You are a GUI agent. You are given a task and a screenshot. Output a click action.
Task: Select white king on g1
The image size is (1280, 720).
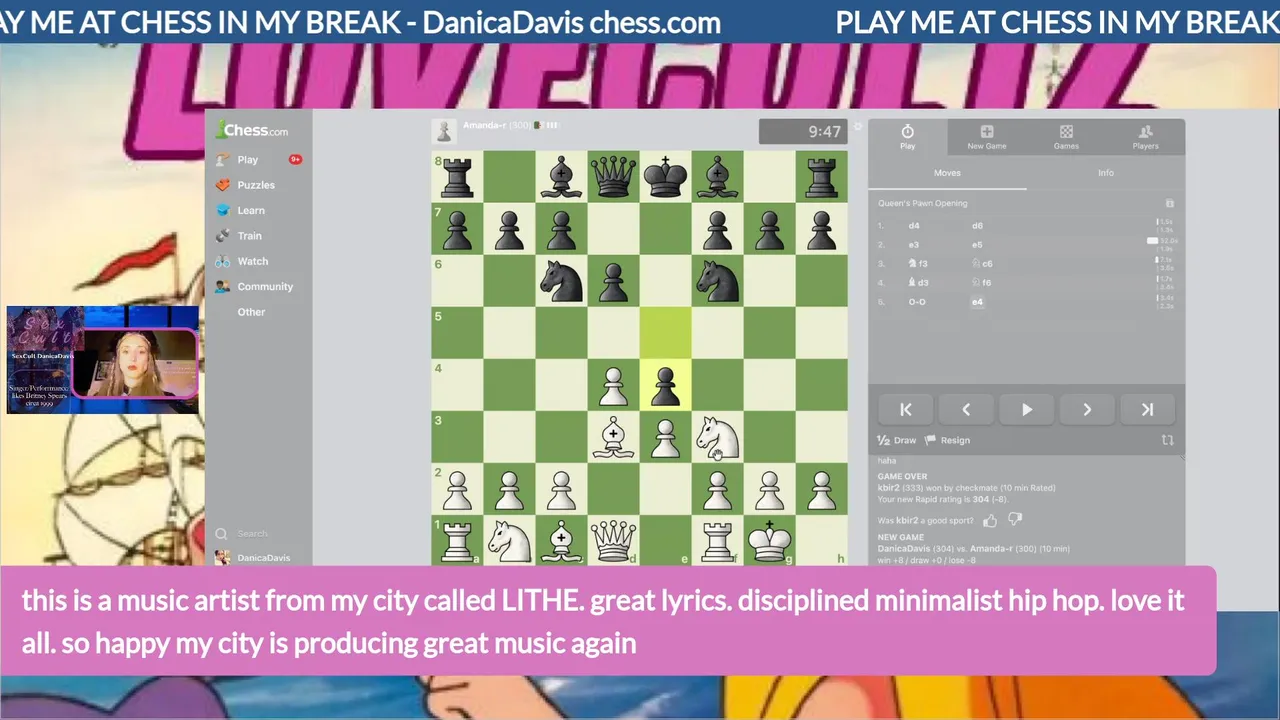pyautogui.click(x=769, y=541)
